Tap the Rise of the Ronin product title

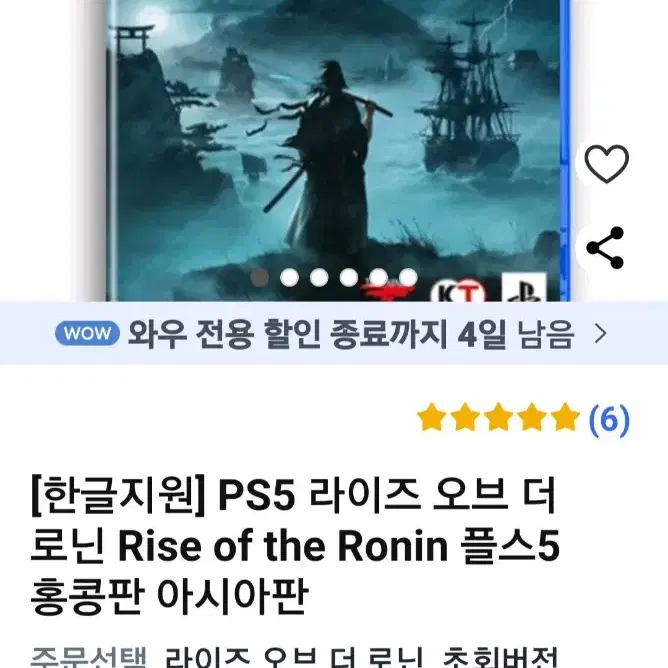(295, 546)
